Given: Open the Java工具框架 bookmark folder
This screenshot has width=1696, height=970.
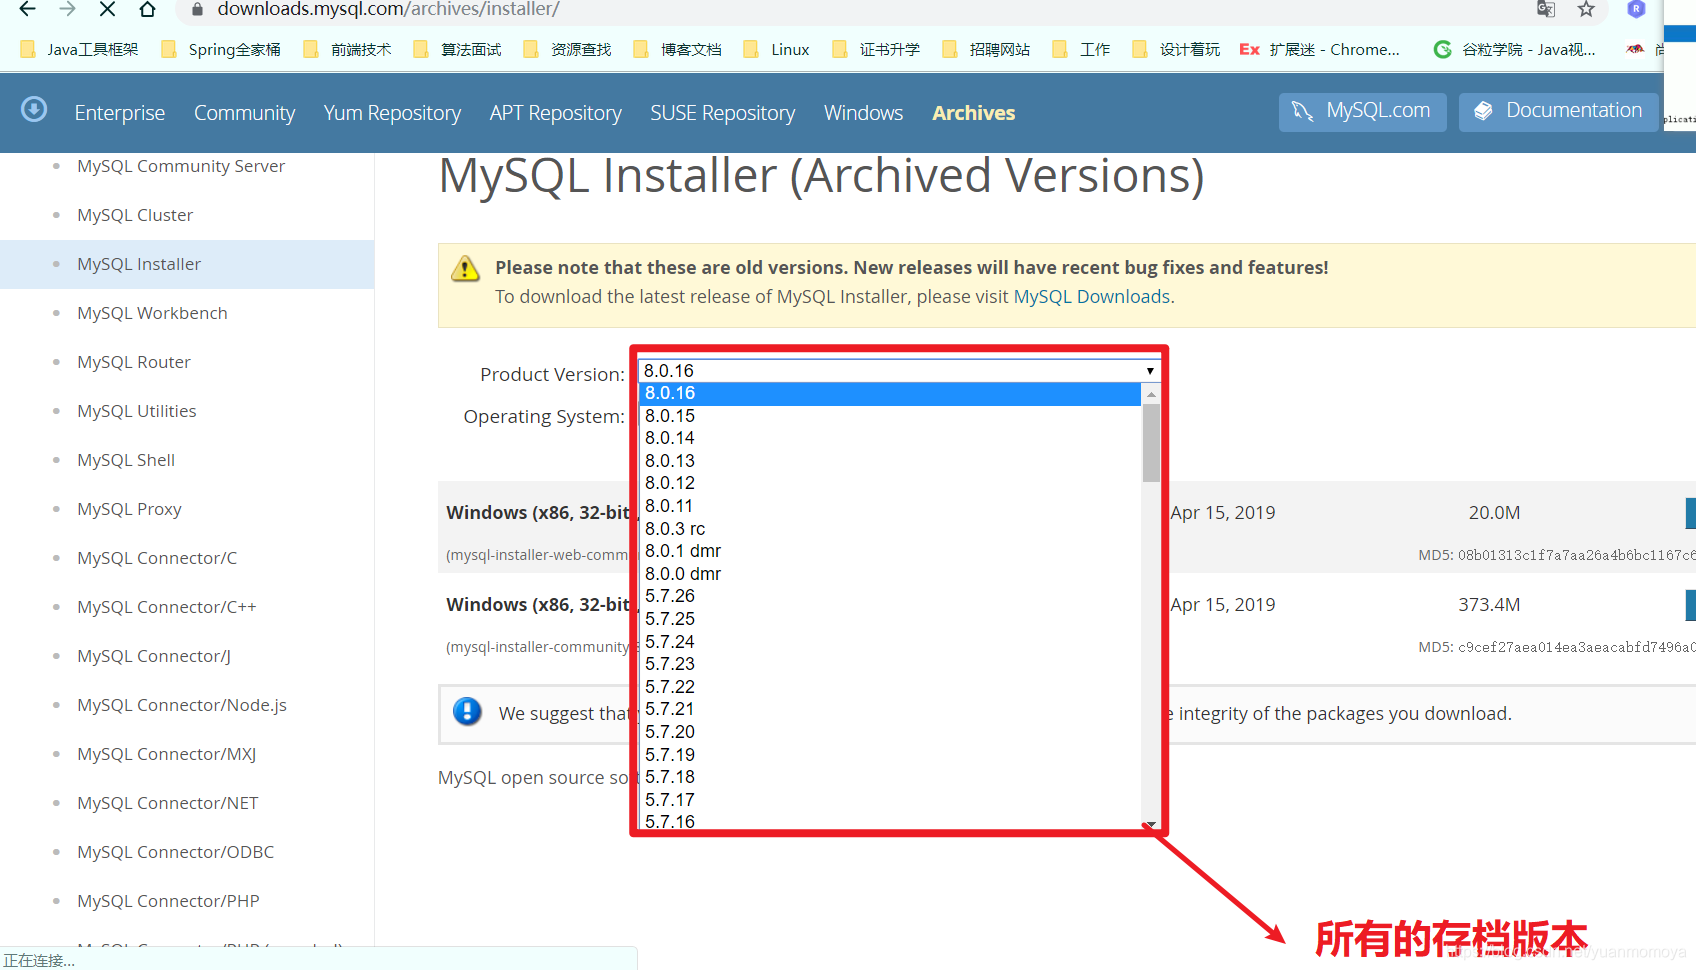Looking at the screenshot, I should 79,49.
